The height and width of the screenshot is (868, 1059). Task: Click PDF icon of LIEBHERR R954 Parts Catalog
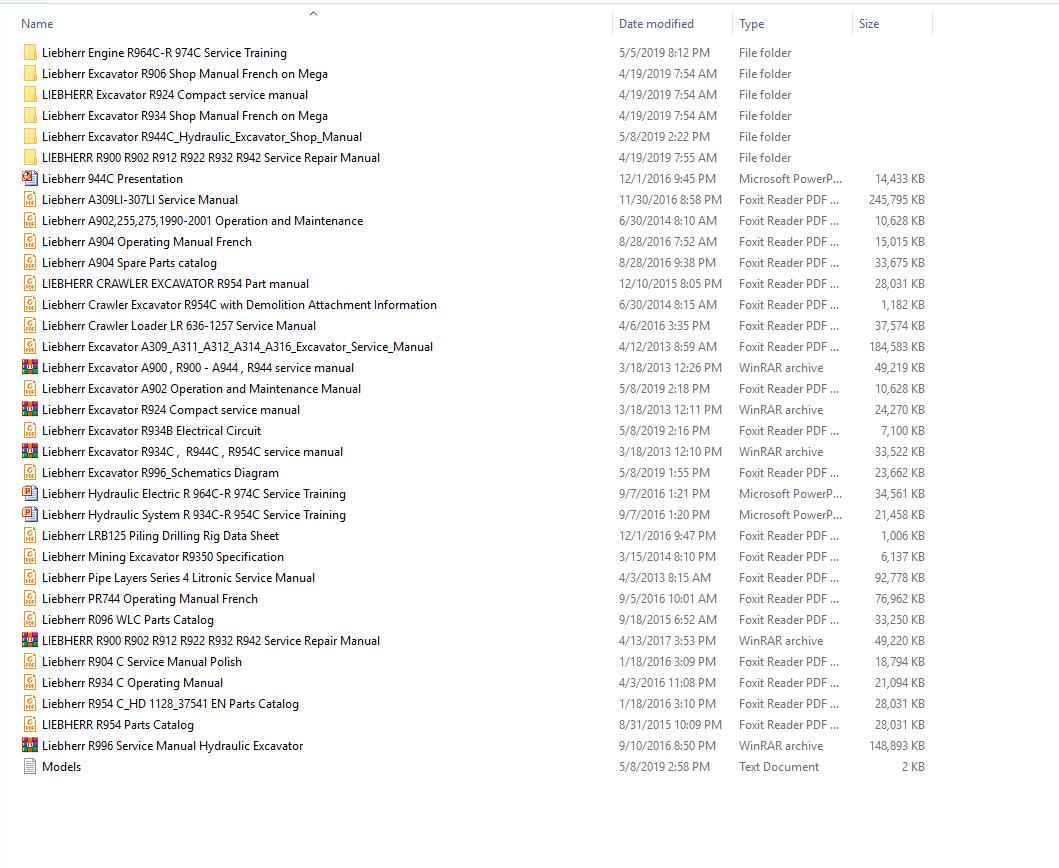[30, 724]
